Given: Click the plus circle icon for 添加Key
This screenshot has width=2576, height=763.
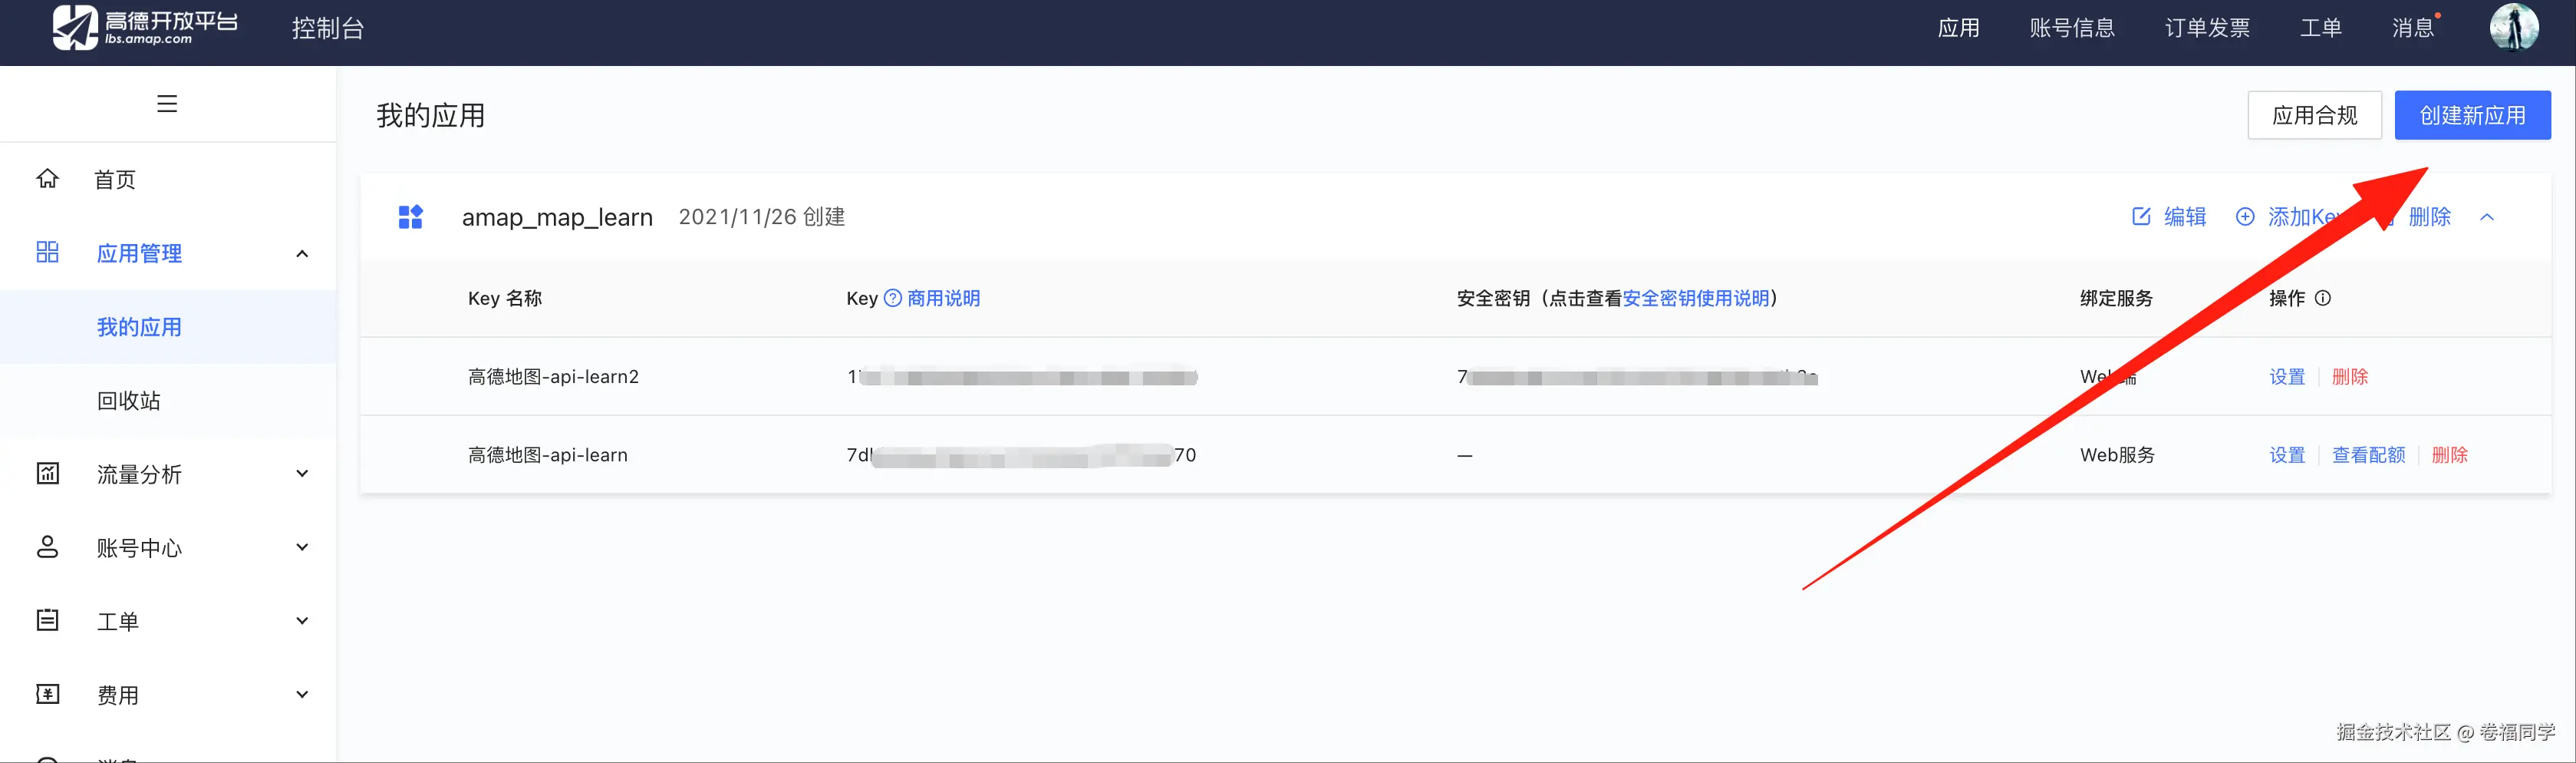Looking at the screenshot, I should click(2245, 217).
